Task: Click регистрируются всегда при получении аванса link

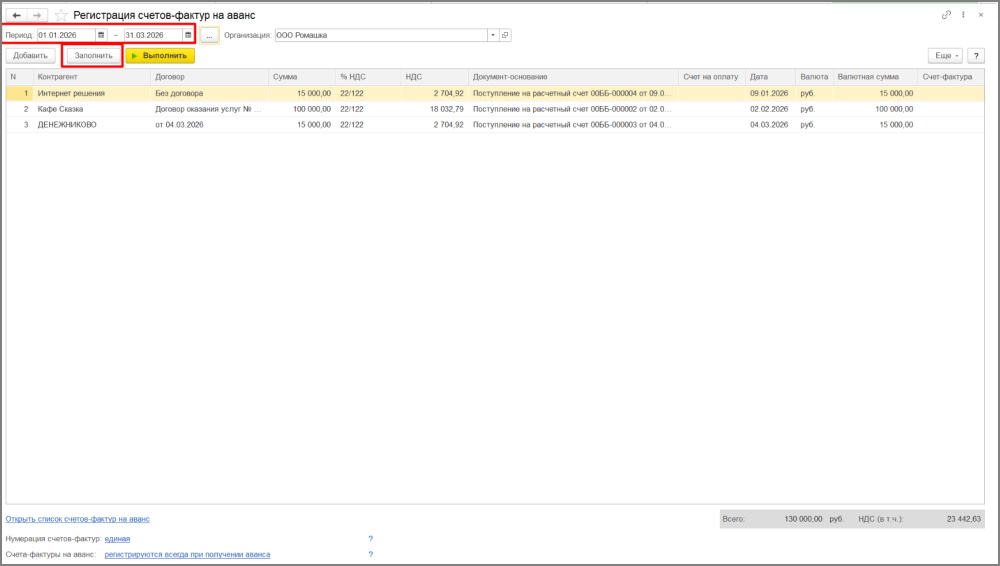Action: [187, 554]
